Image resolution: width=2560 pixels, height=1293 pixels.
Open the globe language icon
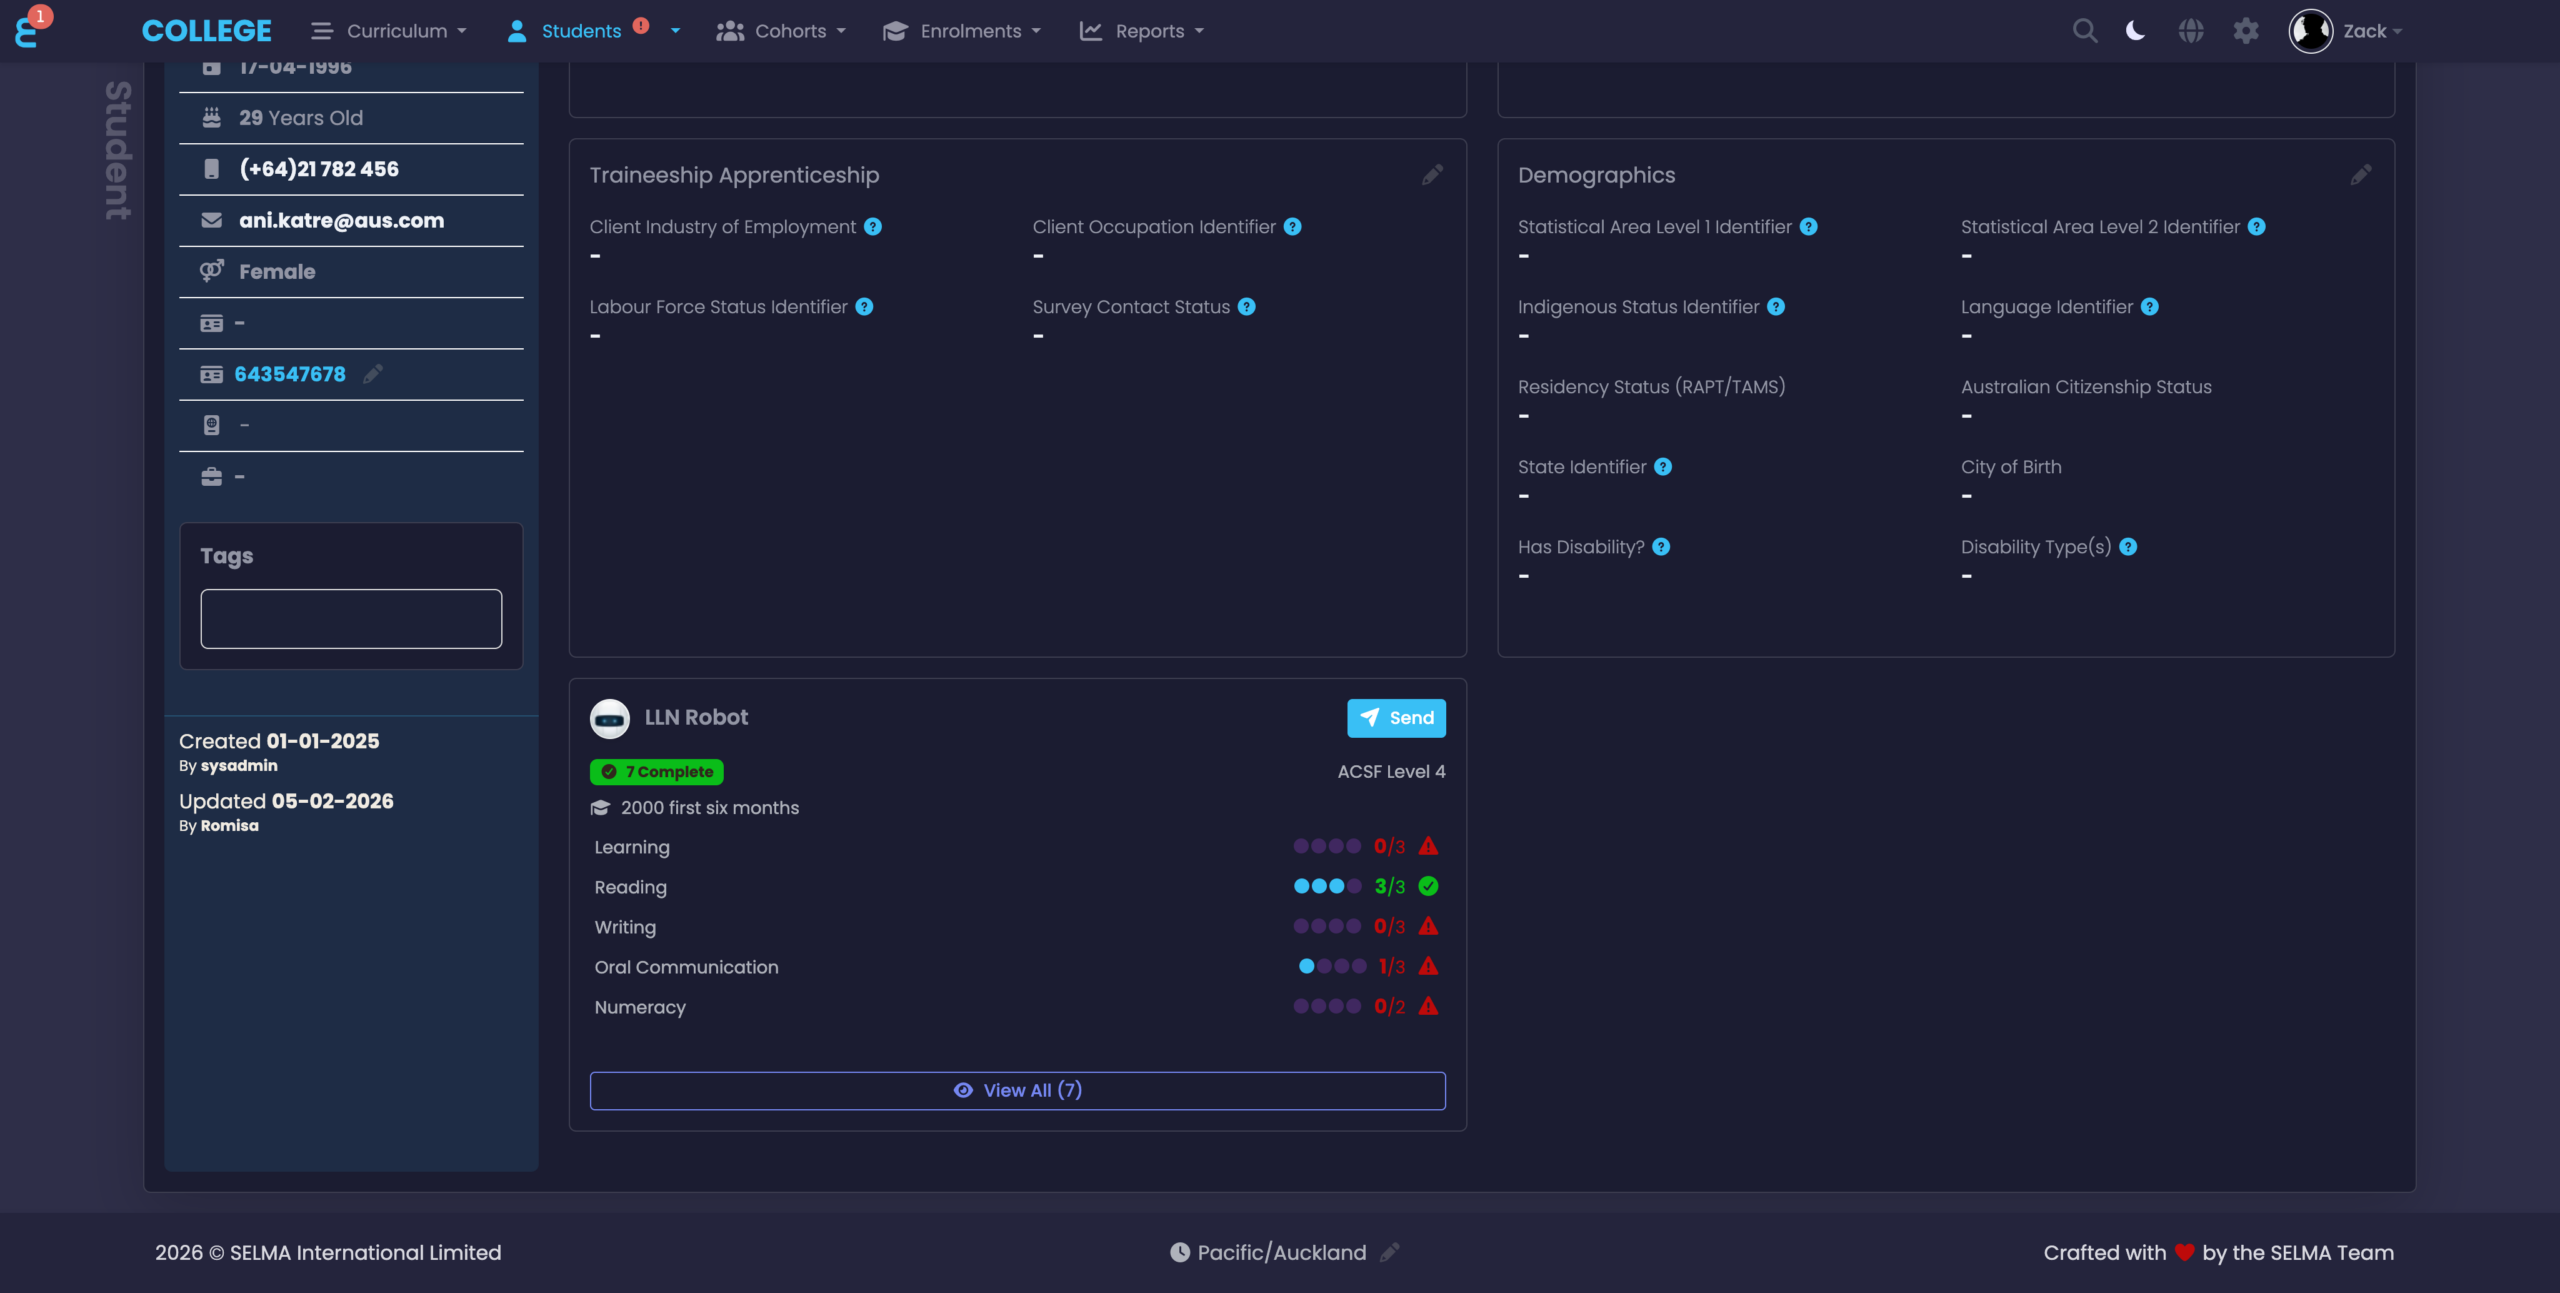(x=2190, y=31)
